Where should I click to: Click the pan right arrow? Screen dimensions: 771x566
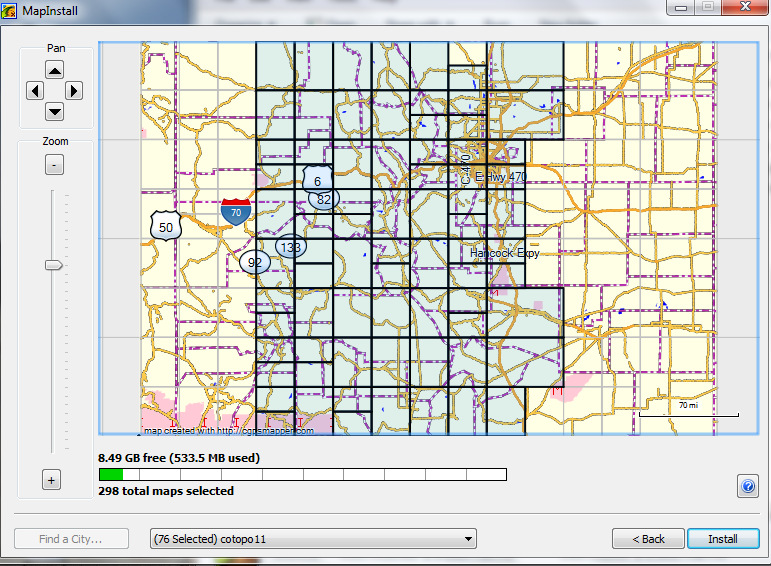coord(74,91)
